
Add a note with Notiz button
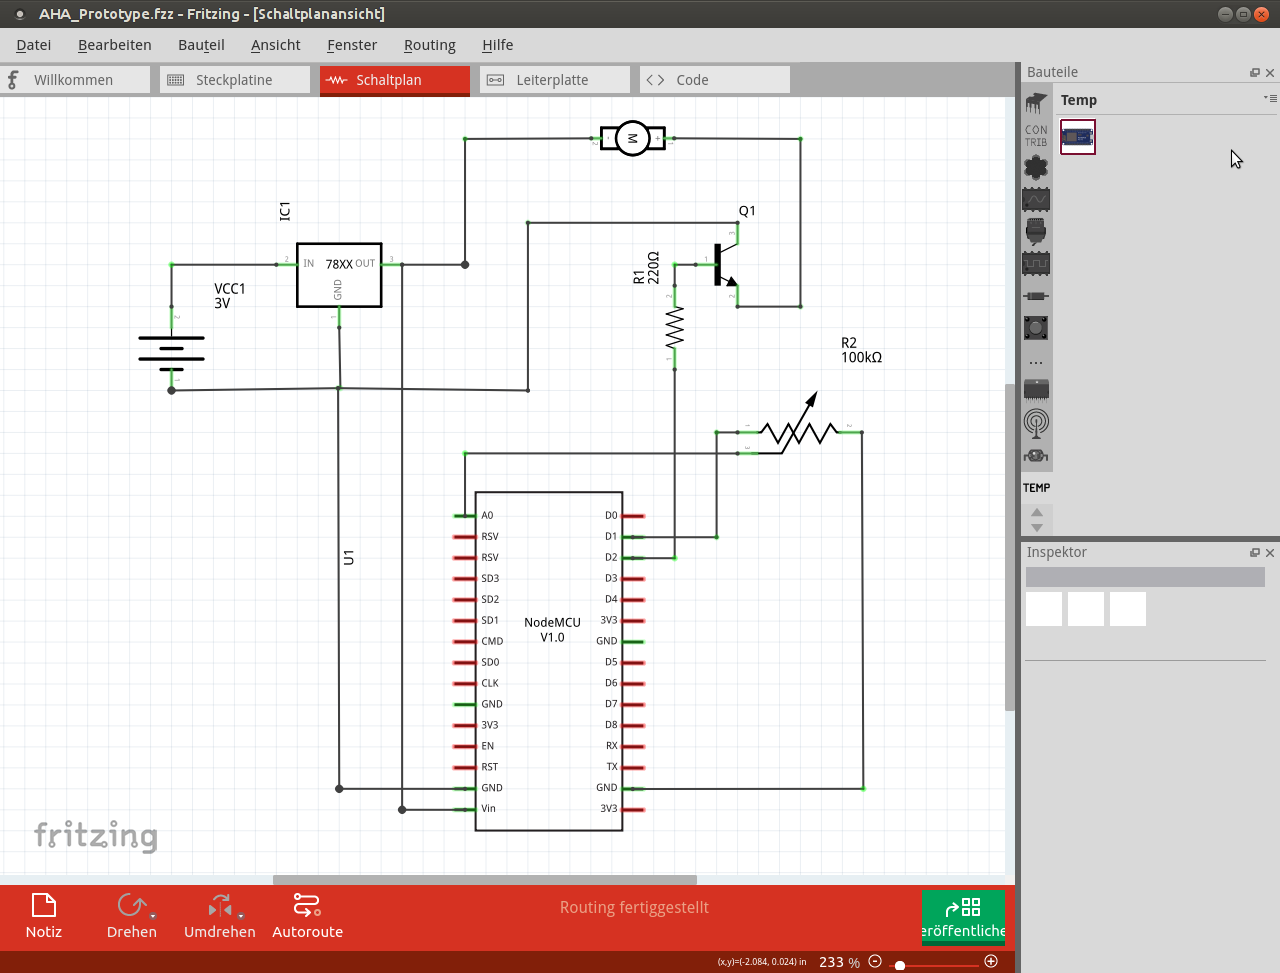pos(44,916)
